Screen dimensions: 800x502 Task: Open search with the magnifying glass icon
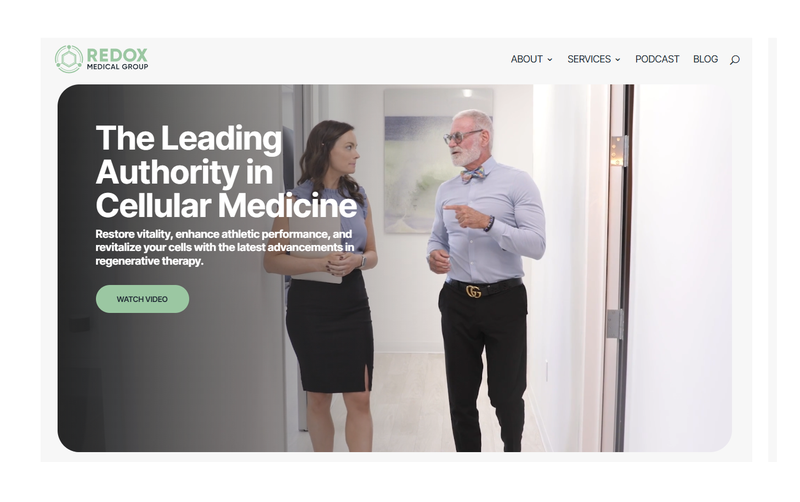(x=735, y=60)
